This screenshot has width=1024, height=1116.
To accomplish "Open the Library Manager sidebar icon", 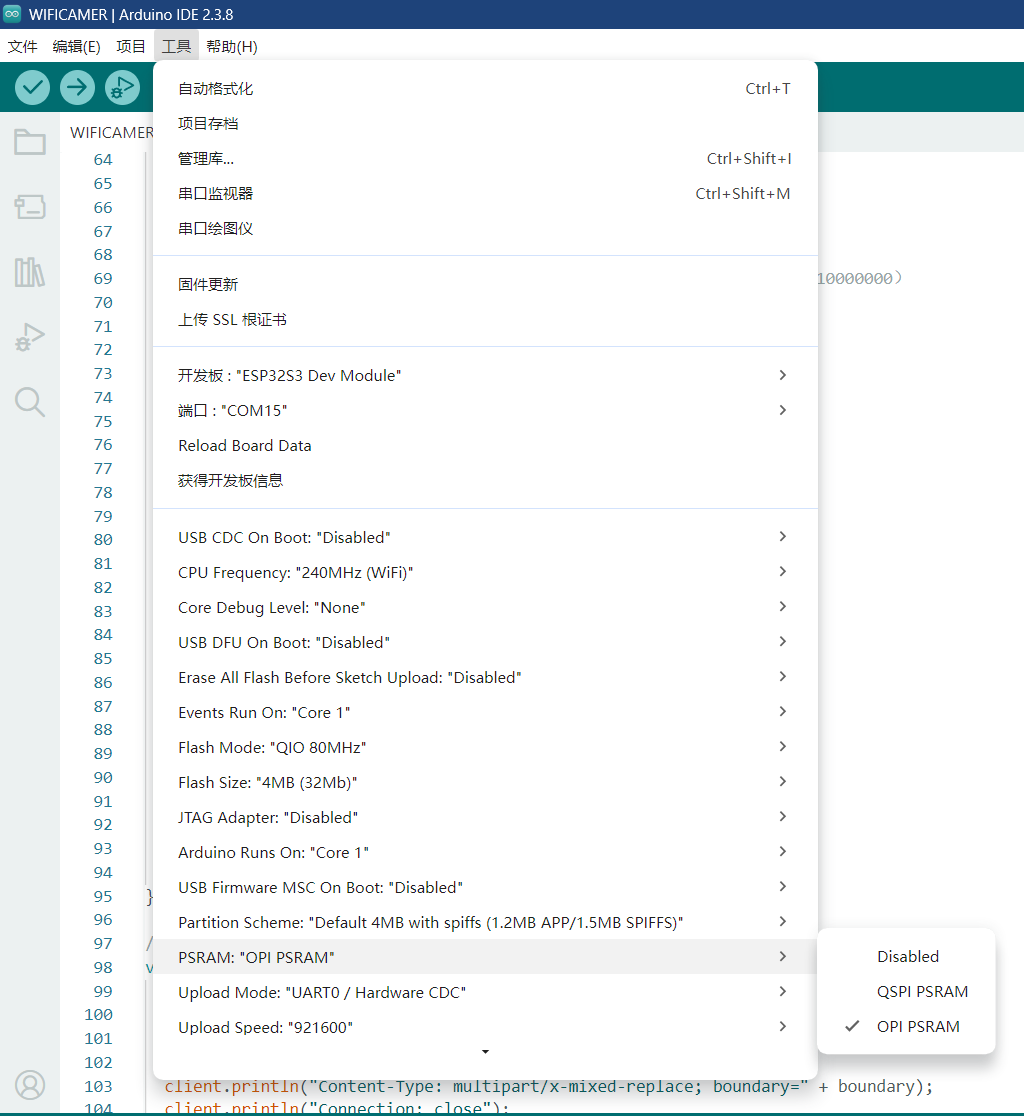I will point(30,272).
